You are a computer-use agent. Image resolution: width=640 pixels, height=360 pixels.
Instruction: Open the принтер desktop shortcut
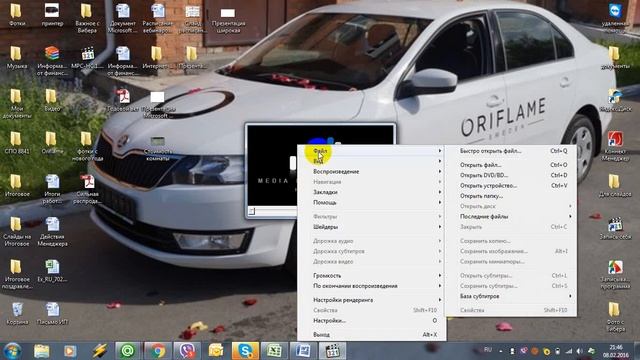pos(52,15)
